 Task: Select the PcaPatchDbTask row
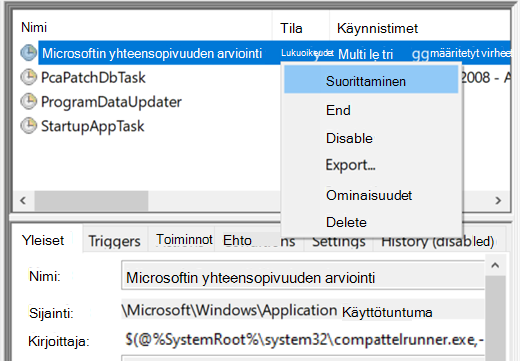[93, 77]
